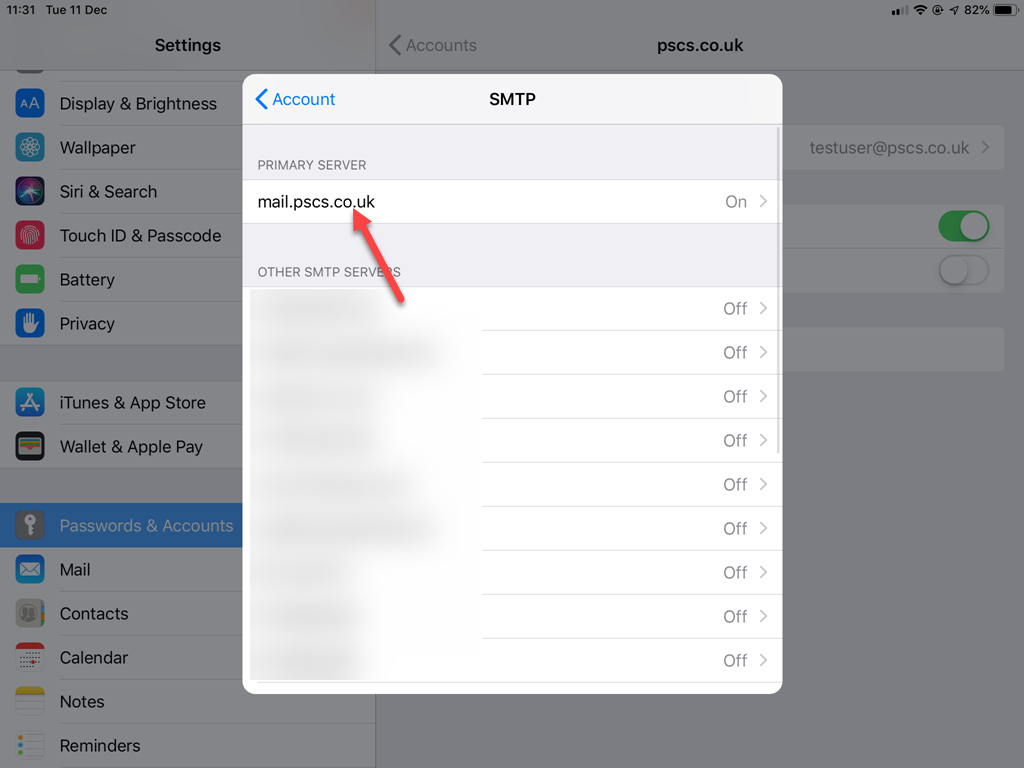
Task: Open the Privacy hand icon
Action: point(30,323)
